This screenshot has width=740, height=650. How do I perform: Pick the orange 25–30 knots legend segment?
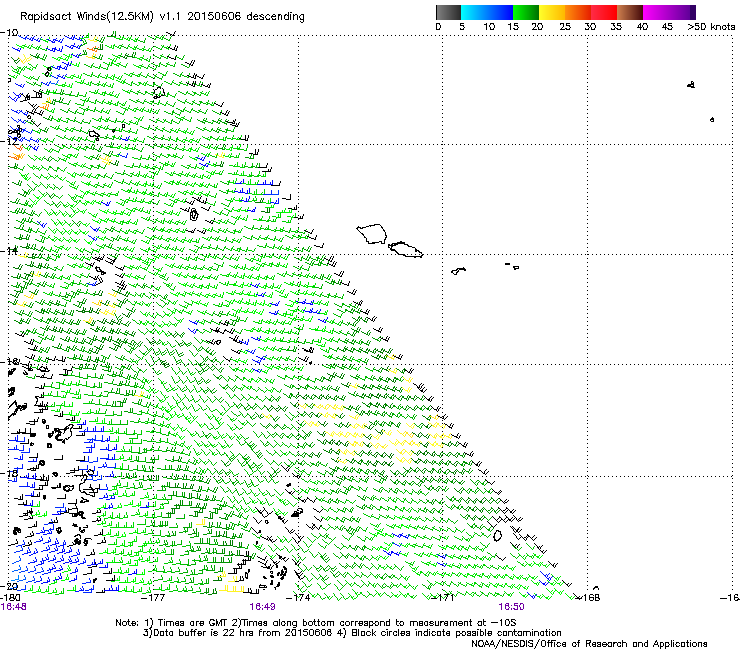pos(578,12)
